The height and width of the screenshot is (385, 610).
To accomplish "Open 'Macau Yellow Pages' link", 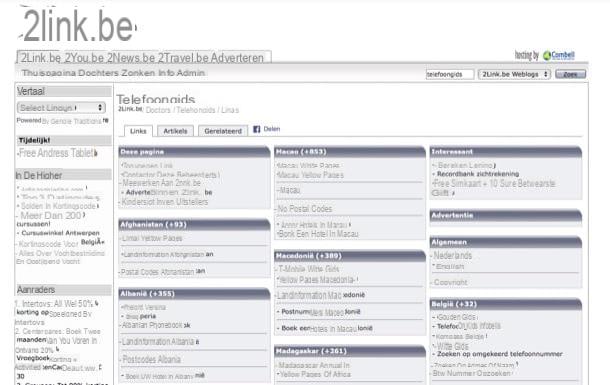I will (310, 175).
